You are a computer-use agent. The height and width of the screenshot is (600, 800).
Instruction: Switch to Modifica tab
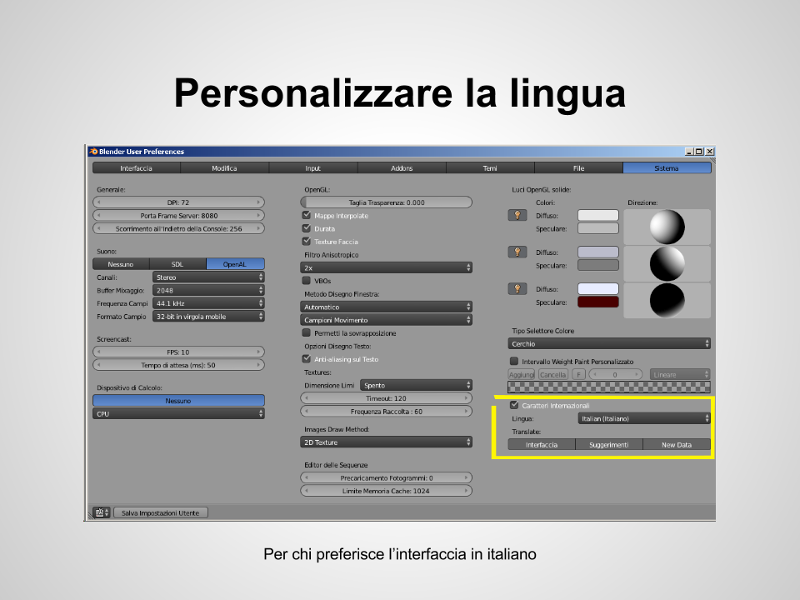coord(224,168)
